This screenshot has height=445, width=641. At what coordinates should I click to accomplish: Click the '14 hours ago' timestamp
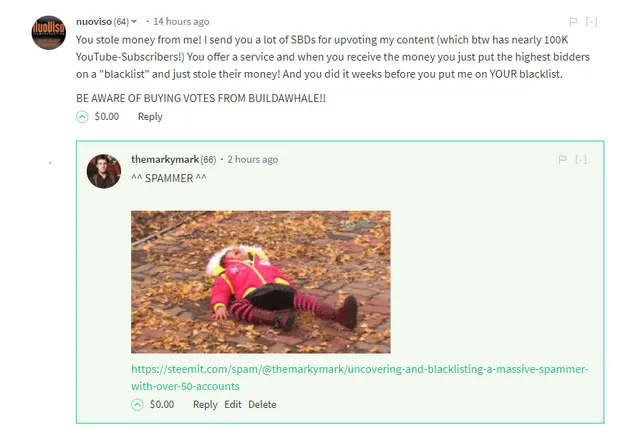pos(181,22)
